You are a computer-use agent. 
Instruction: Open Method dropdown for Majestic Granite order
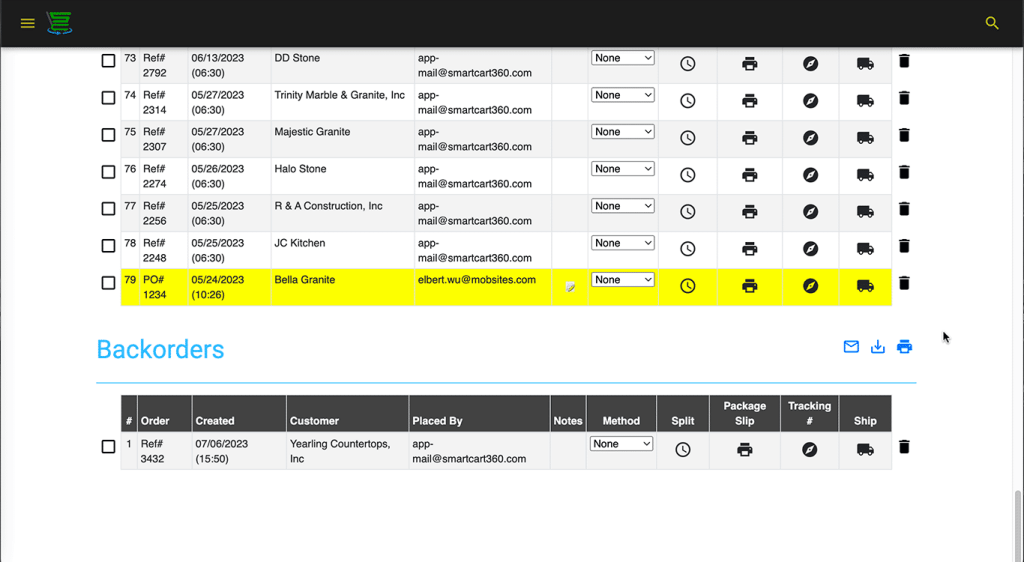pos(622,132)
